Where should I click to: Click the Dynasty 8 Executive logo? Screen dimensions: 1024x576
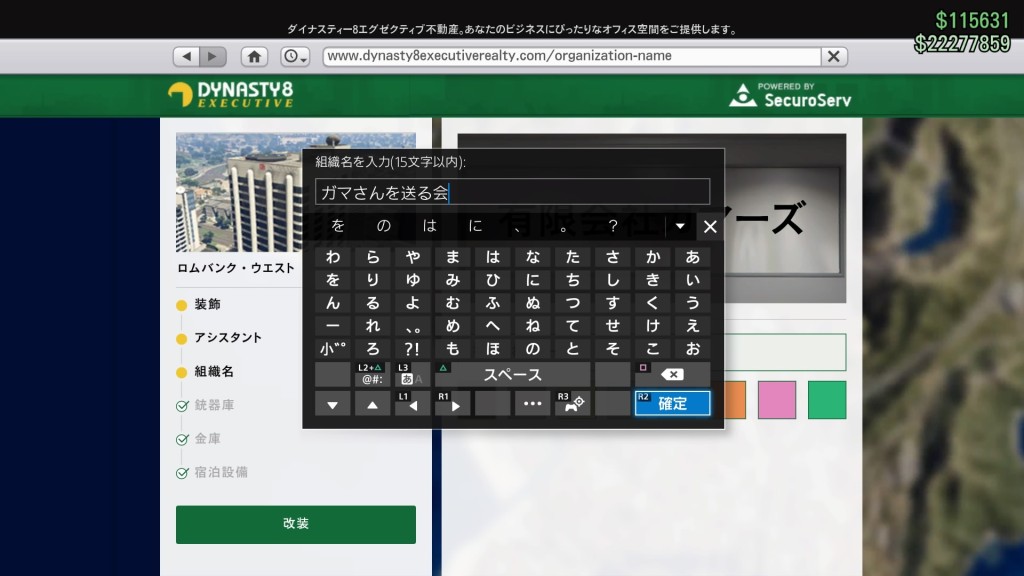coord(231,95)
